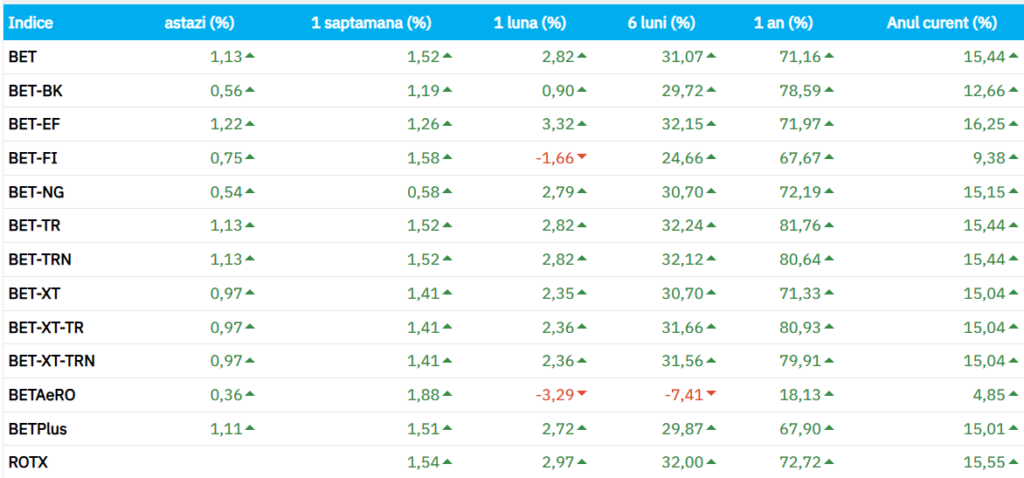Open the BET index row label
This screenshot has height=478, width=1024.
(x=22, y=57)
